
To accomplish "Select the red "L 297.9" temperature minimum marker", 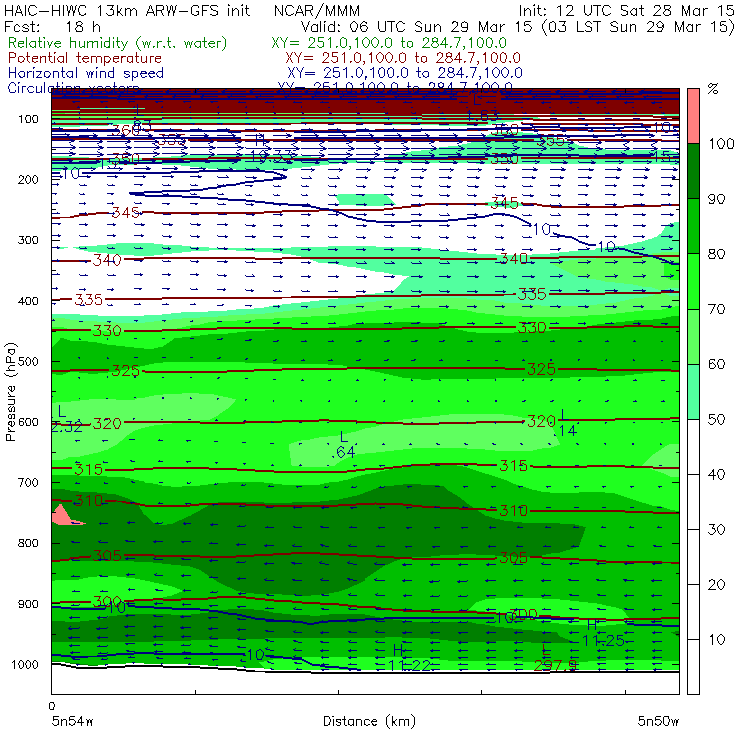I will point(555,658).
